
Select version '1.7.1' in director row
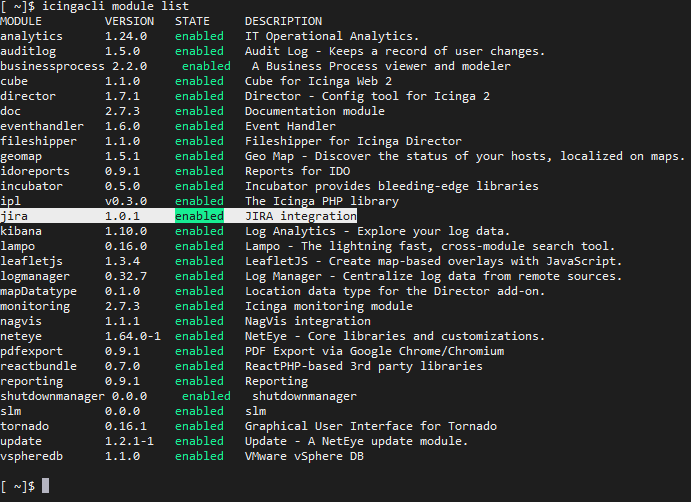coord(123,96)
